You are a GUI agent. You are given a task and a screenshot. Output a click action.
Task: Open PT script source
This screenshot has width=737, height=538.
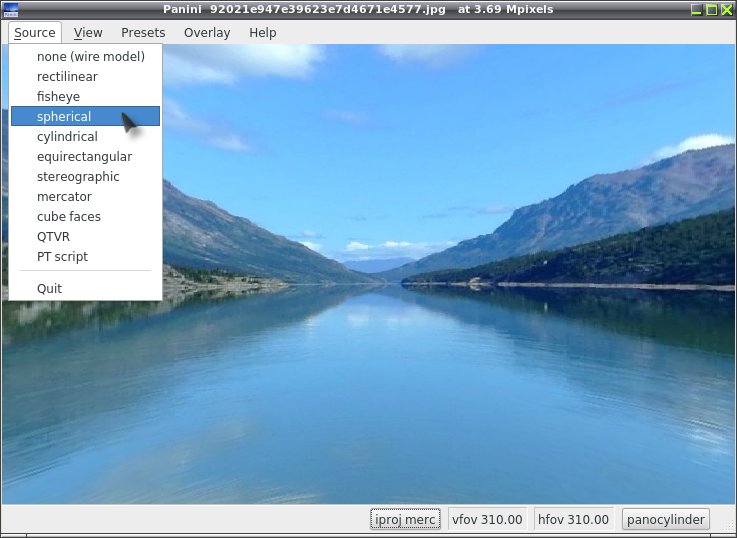coord(86,257)
